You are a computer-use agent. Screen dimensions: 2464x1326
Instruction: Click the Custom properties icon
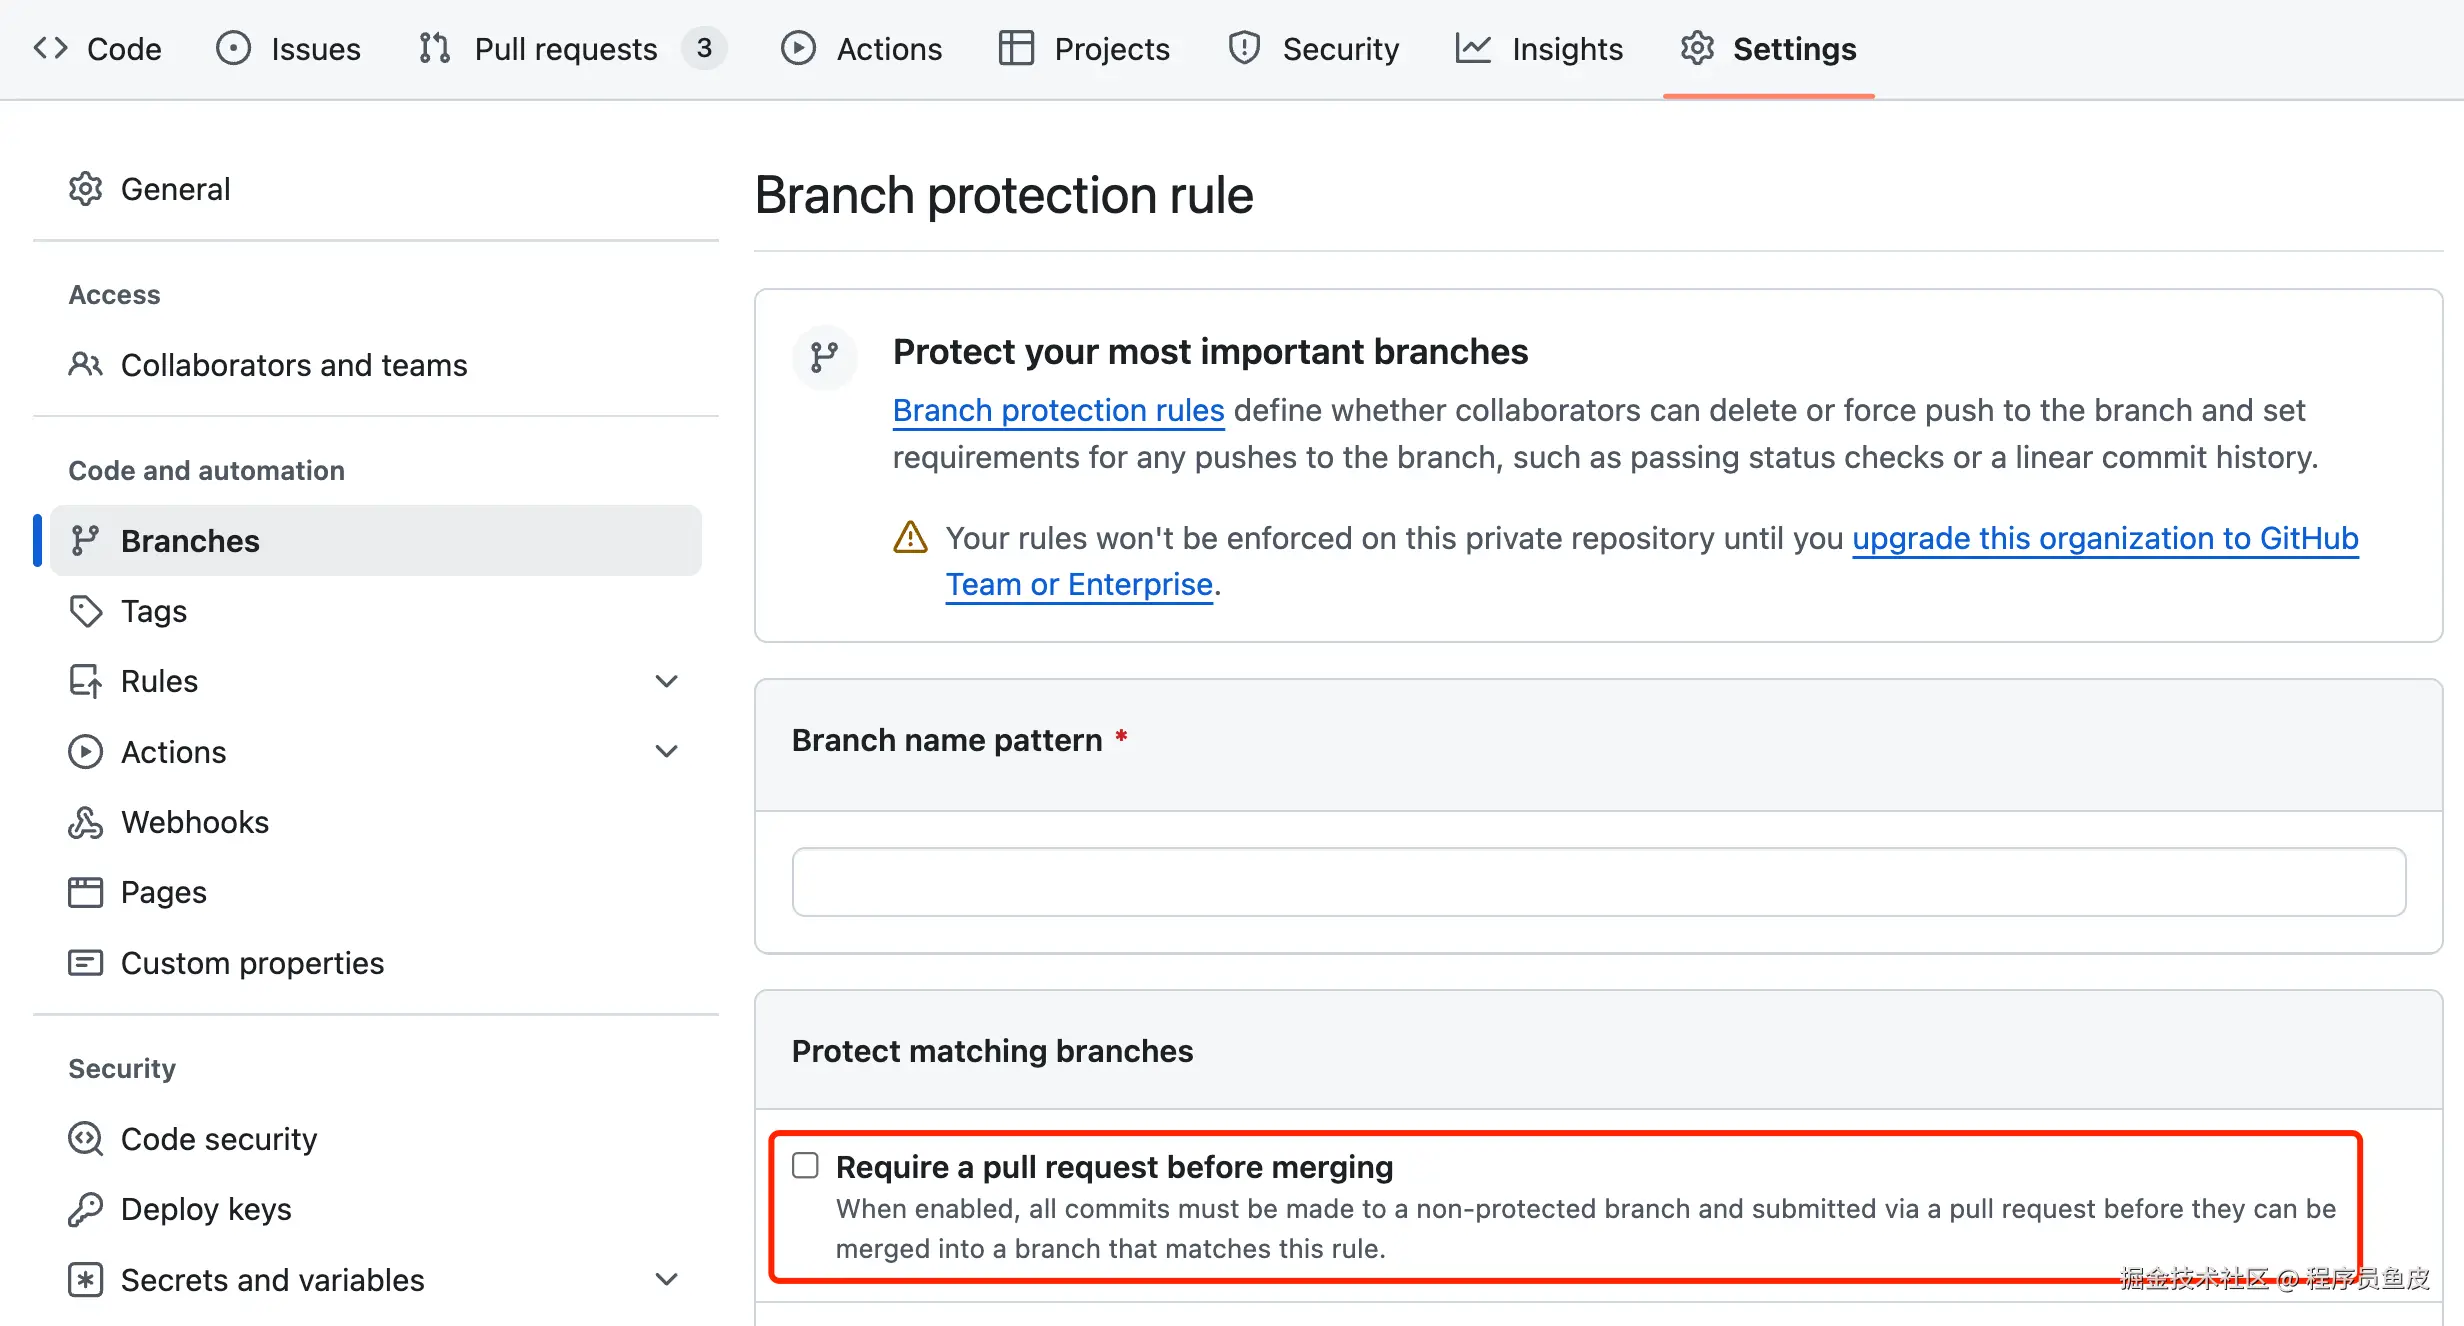pyautogui.click(x=85, y=963)
